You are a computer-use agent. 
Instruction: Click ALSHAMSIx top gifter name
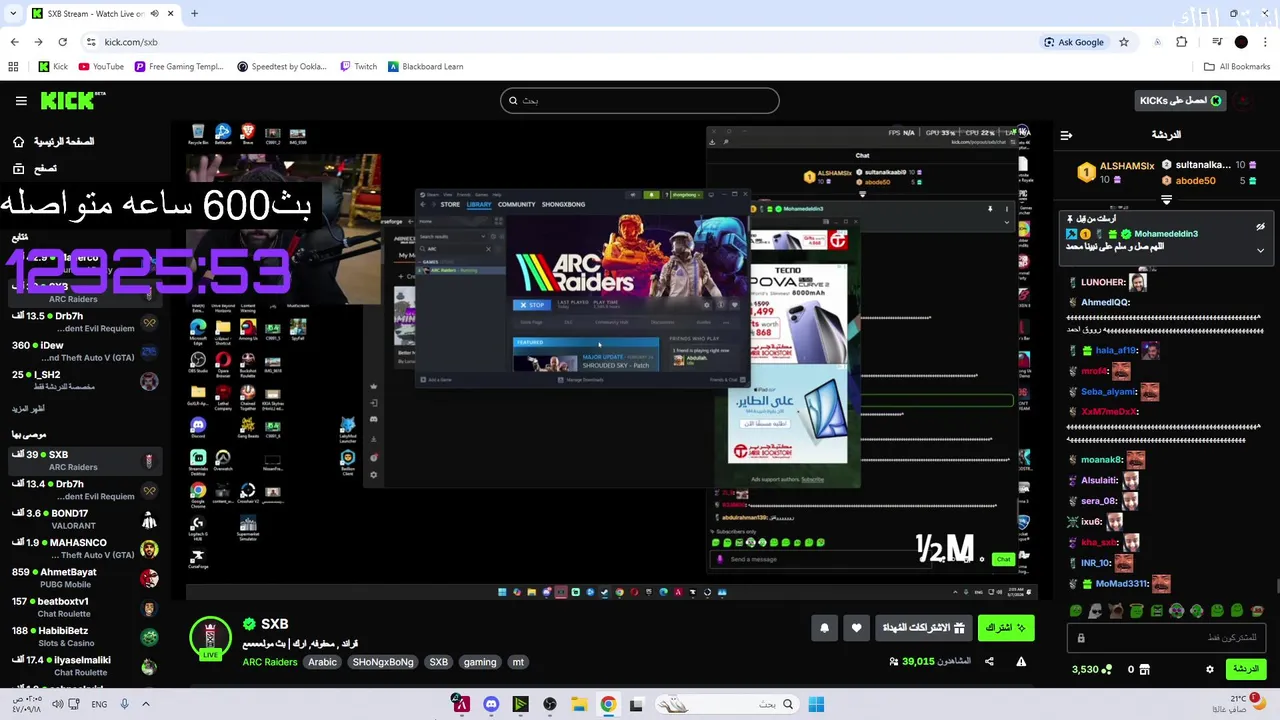pos(1127,166)
